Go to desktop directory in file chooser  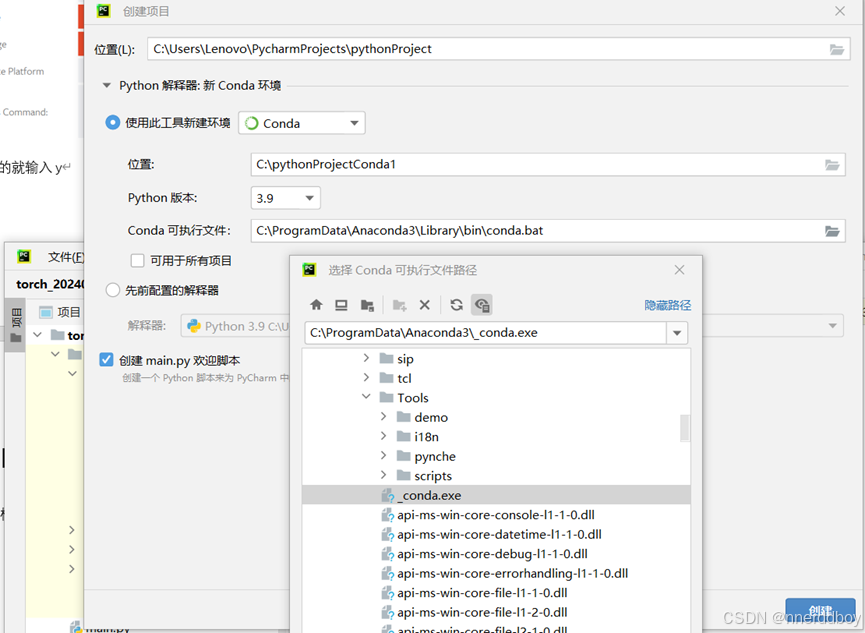coord(341,305)
